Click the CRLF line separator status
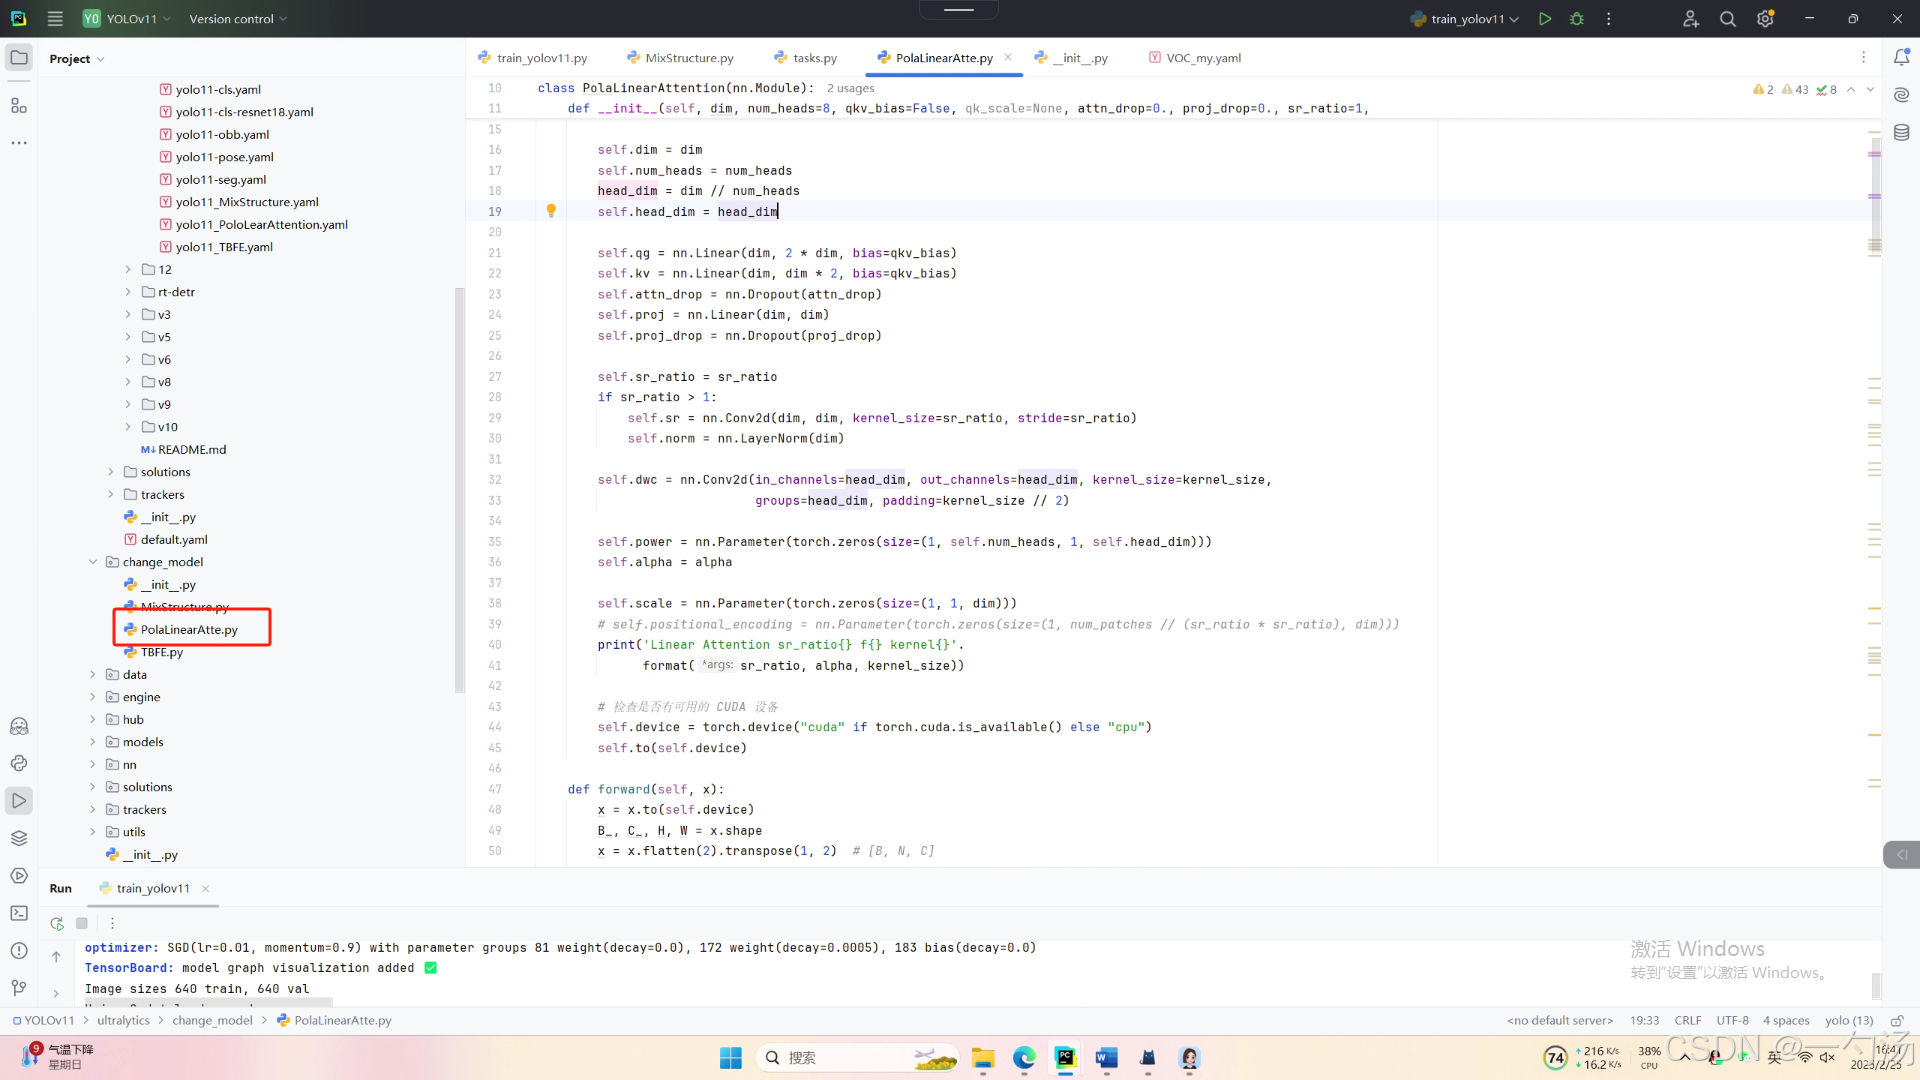Image resolution: width=1920 pixels, height=1080 pixels. [1687, 1021]
